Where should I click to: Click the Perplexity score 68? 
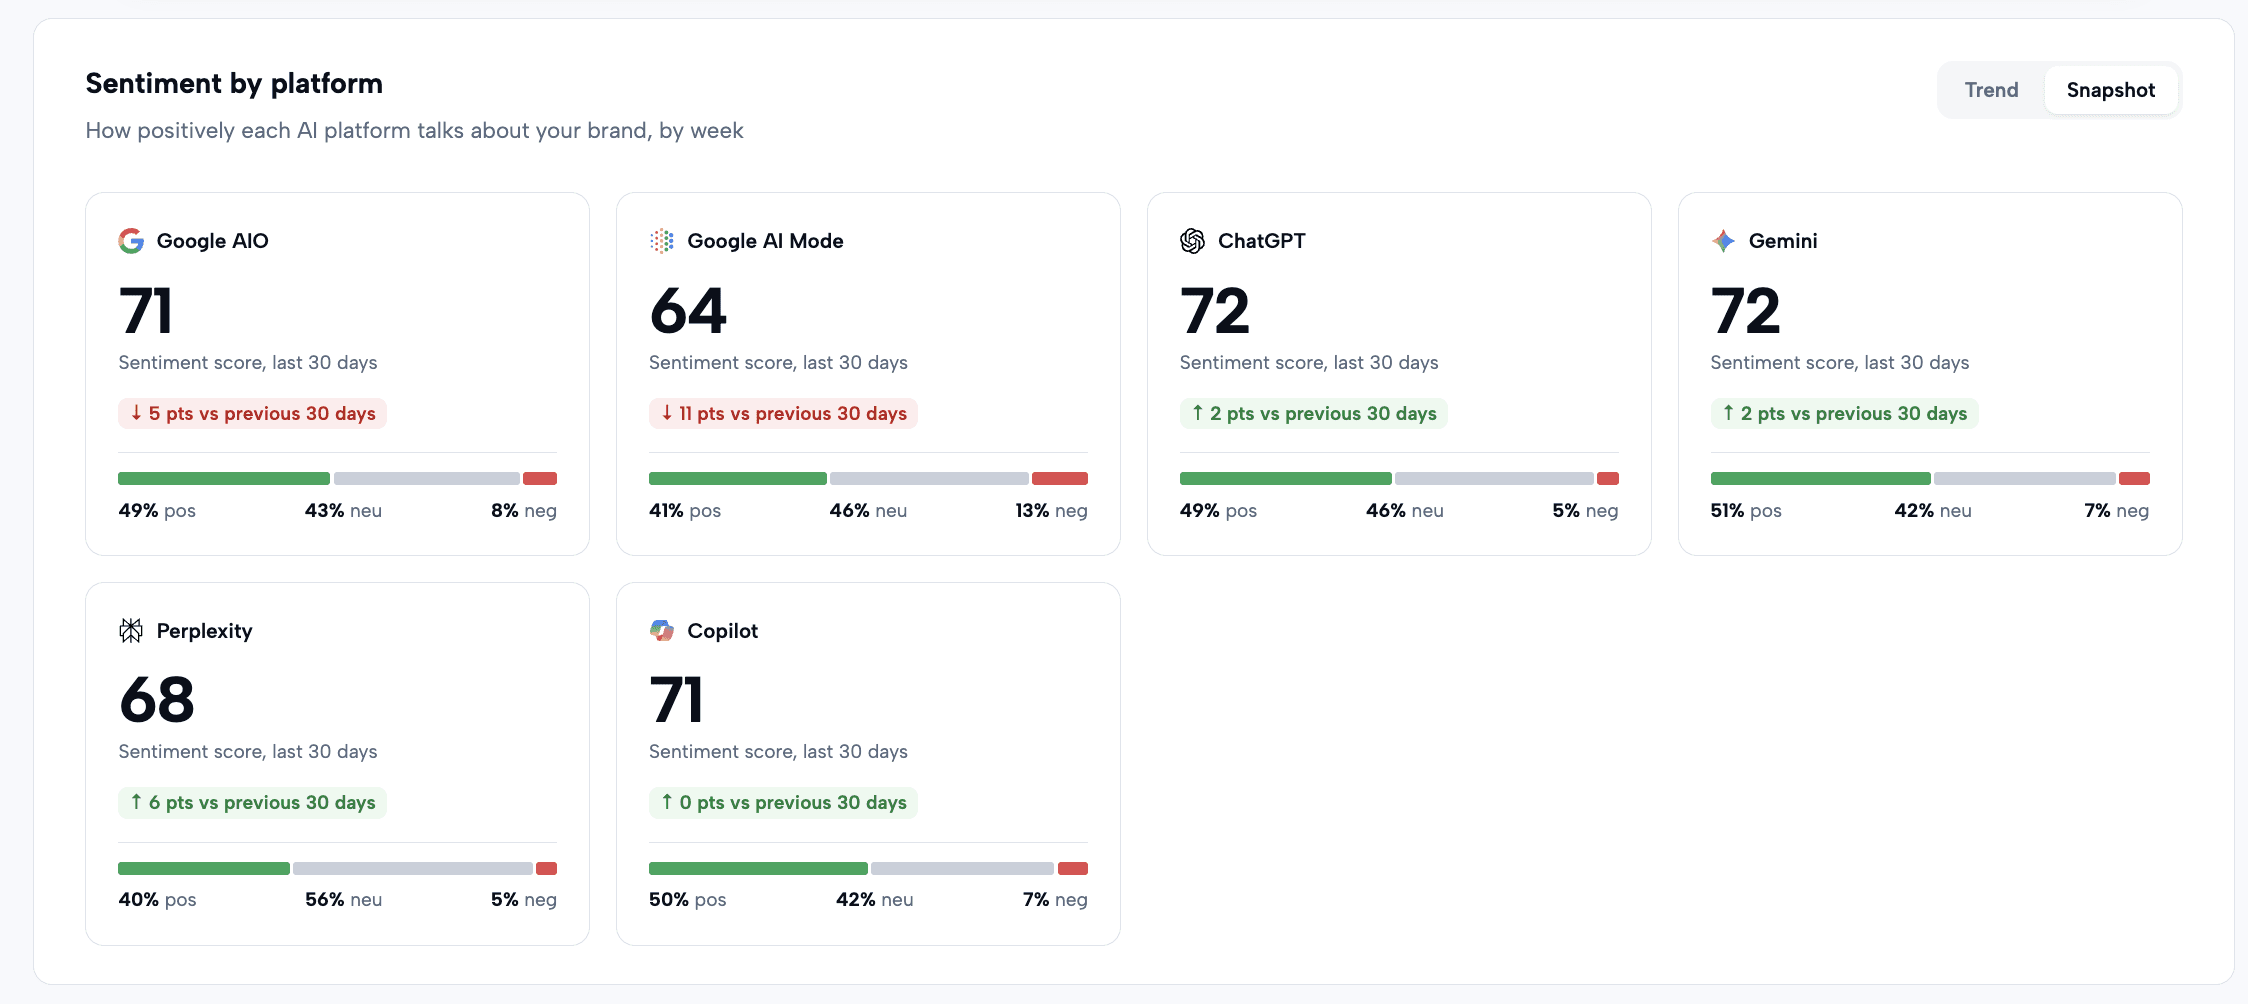(x=157, y=700)
